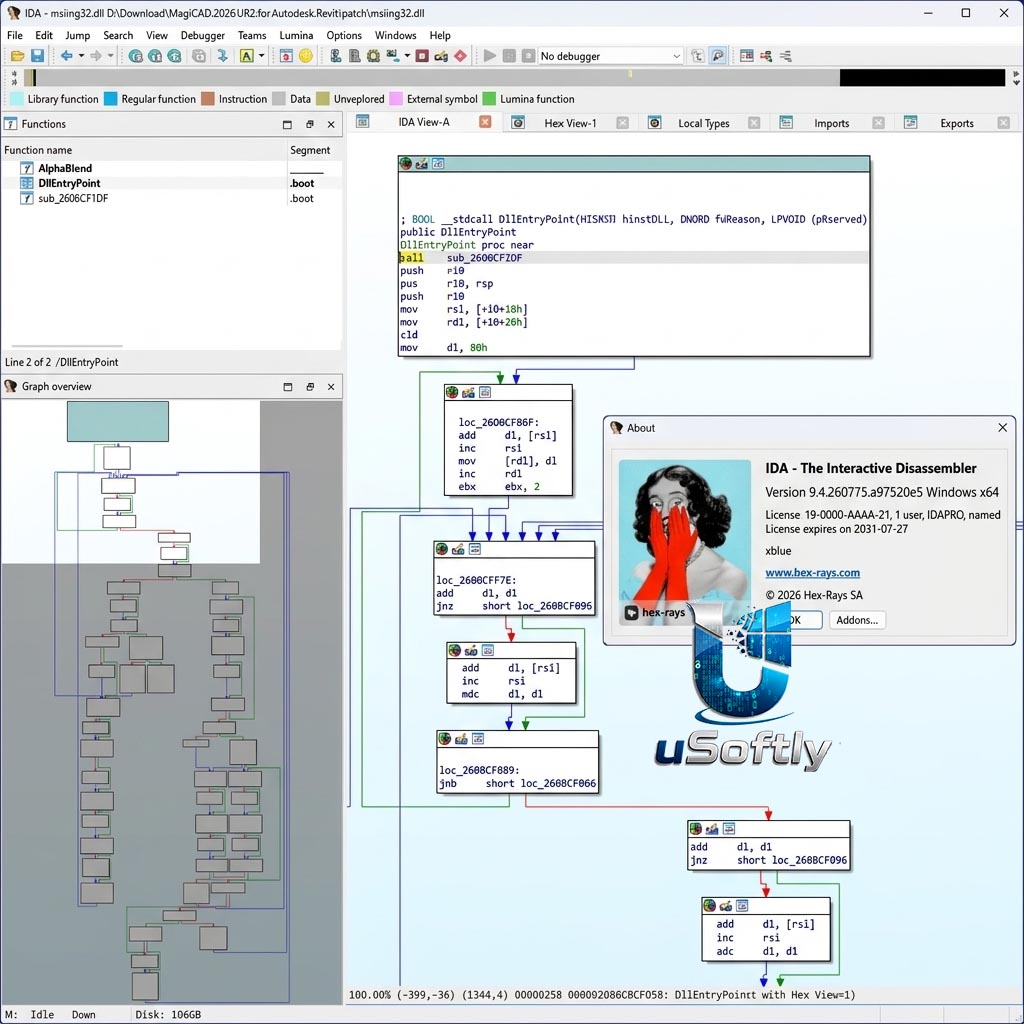
Task: Click the blue back navigation arrow
Action: (66, 56)
